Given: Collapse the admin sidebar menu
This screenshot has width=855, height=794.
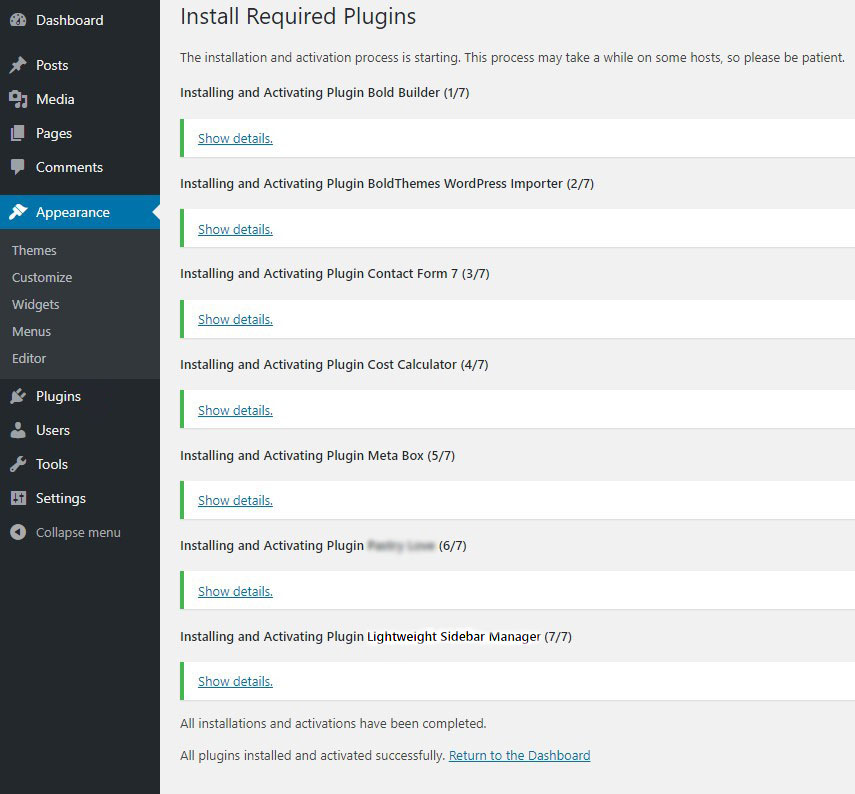Looking at the screenshot, I should click(78, 532).
